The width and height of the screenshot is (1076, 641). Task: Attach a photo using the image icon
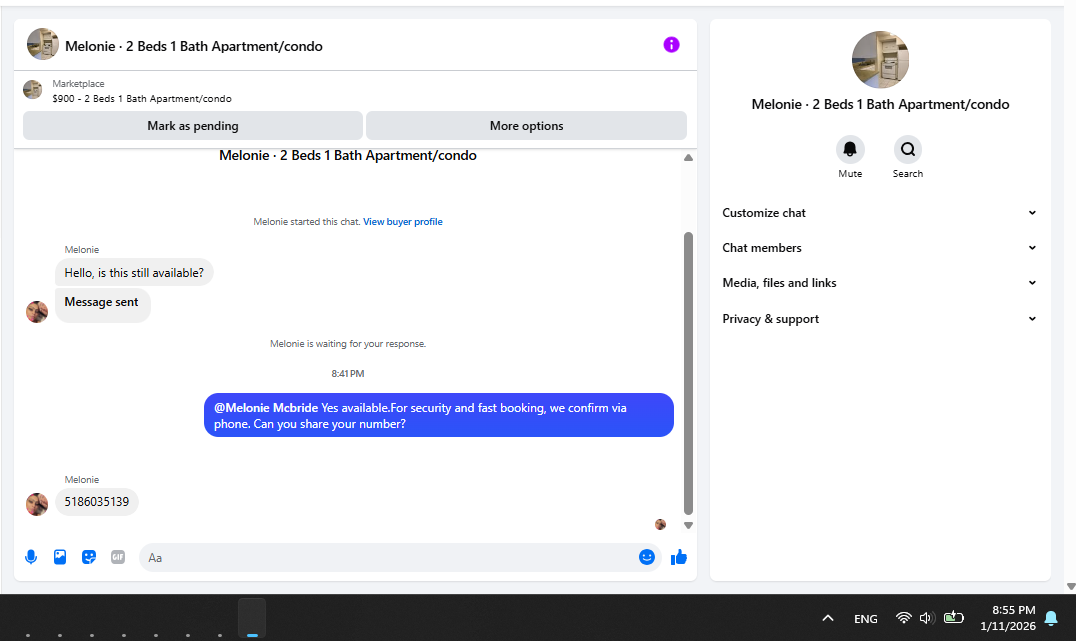coord(60,557)
